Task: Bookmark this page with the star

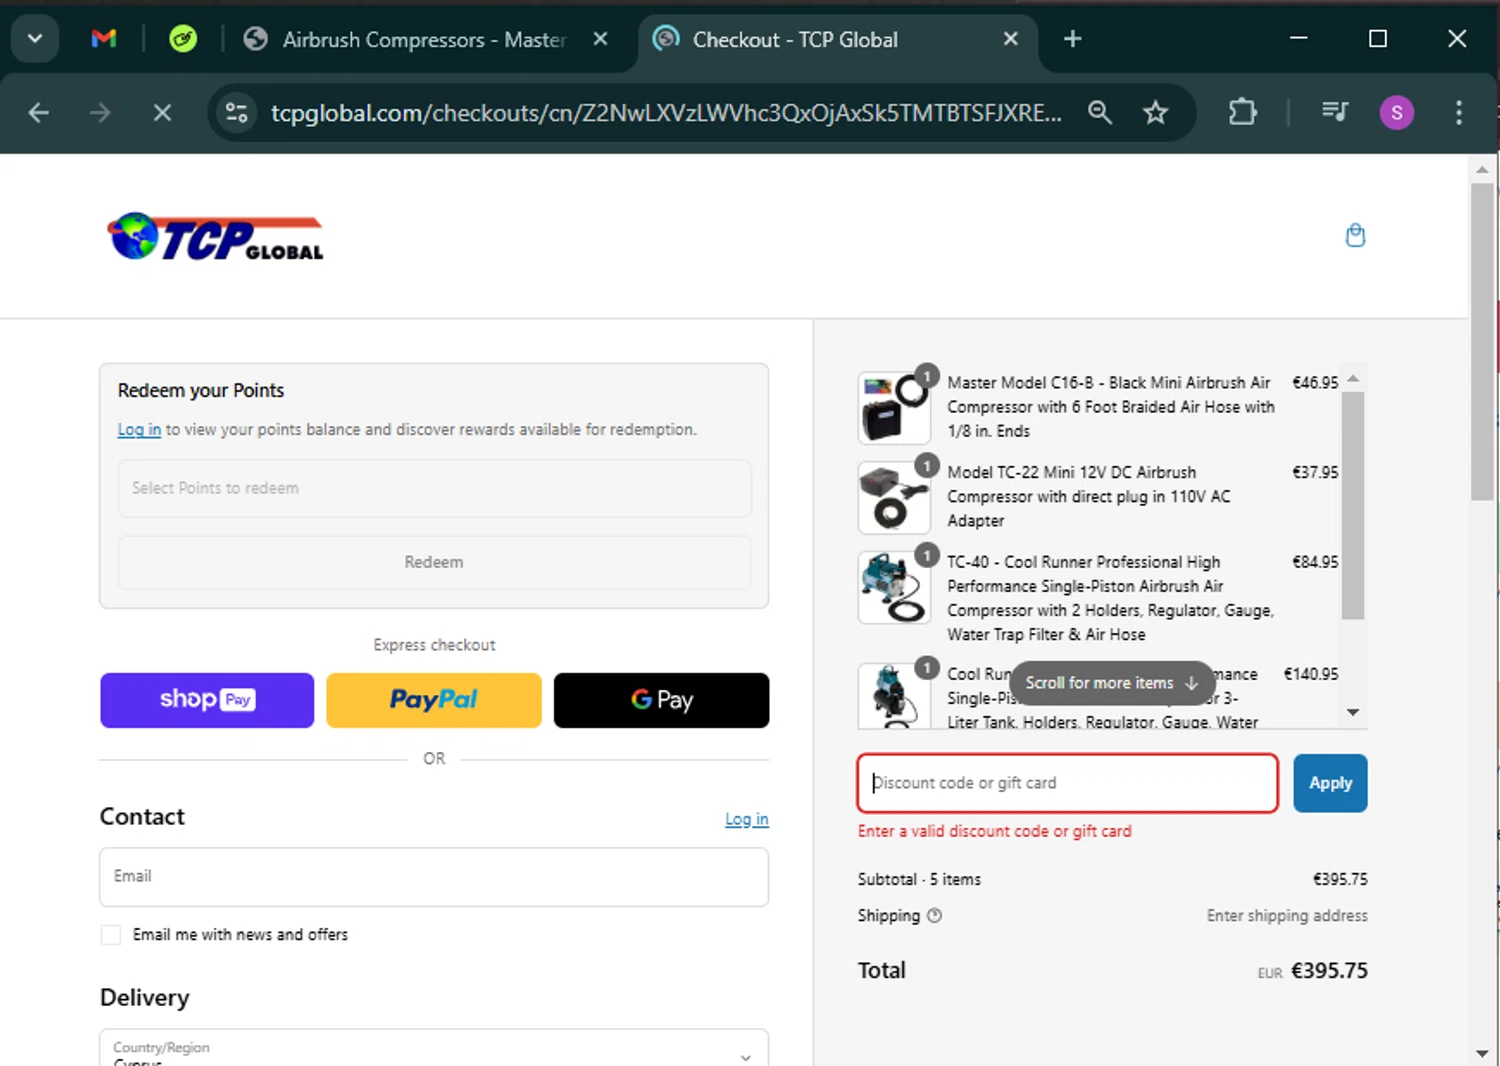Action: (x=1156, y=113)
